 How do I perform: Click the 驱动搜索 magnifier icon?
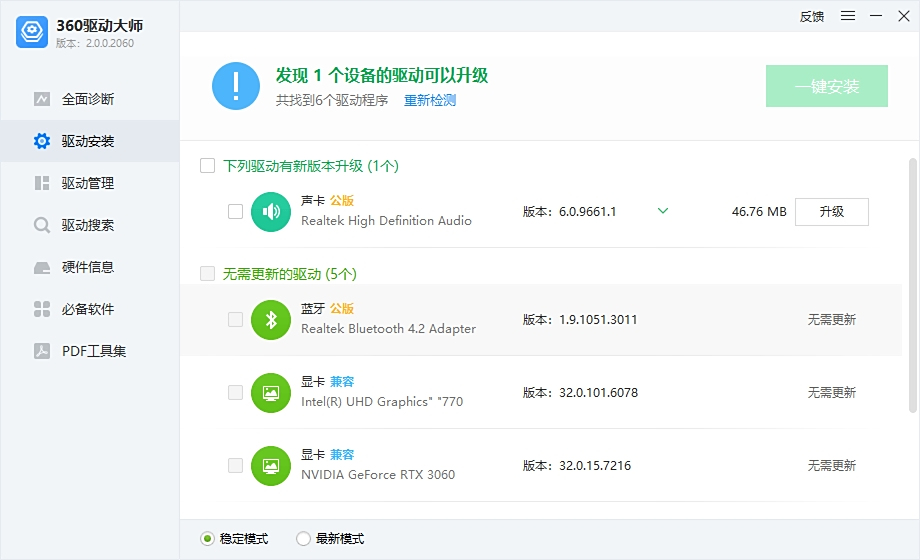coord(42,225)
